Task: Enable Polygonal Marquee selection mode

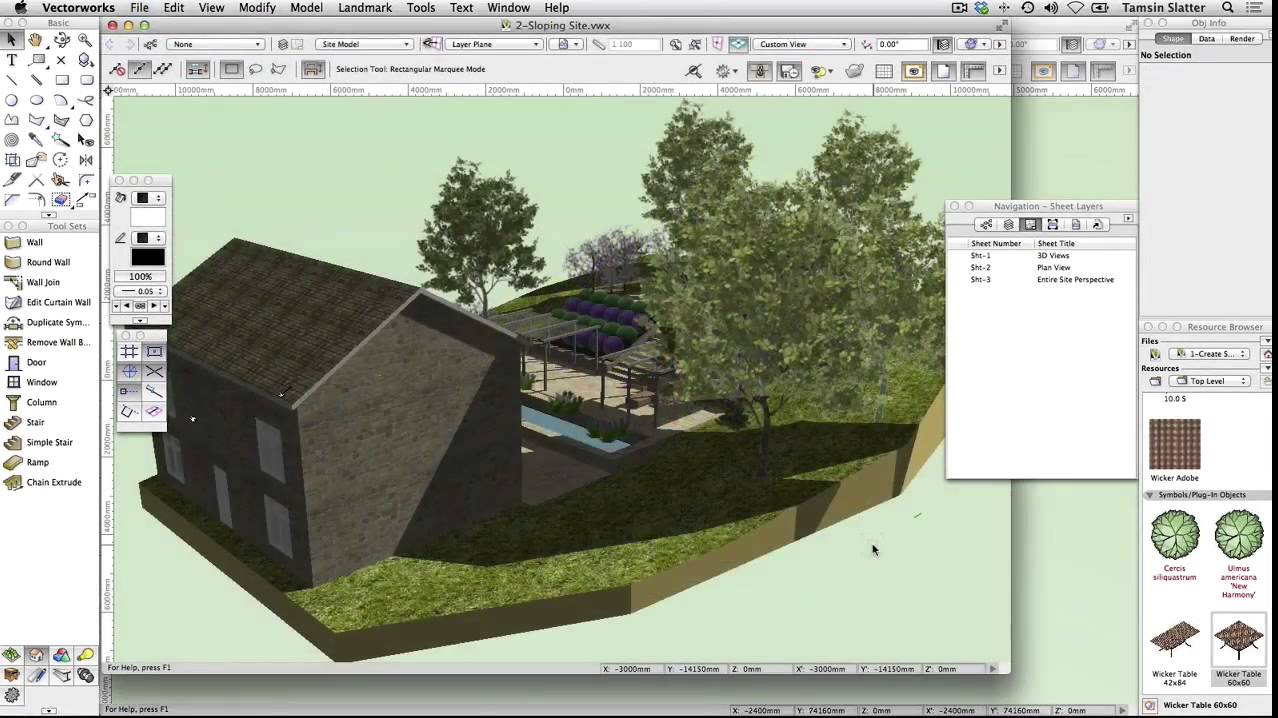Action: [x=279, y=69]
